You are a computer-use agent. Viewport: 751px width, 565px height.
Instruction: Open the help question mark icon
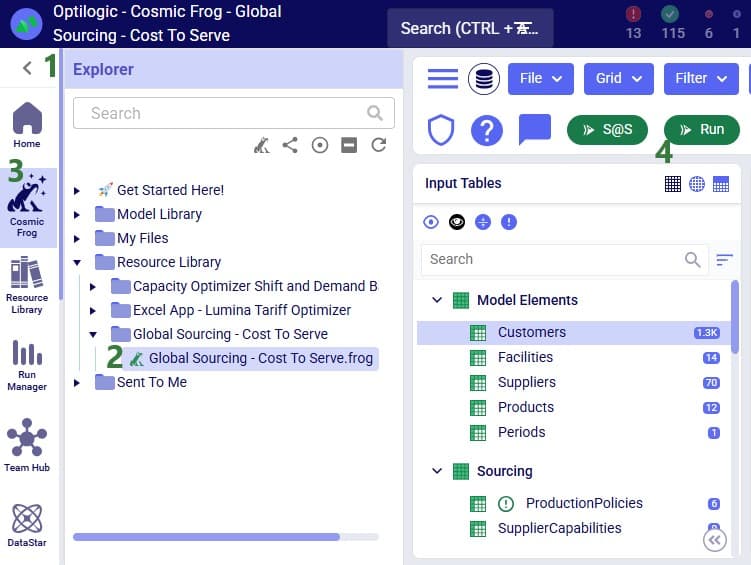tap(487, 130)
